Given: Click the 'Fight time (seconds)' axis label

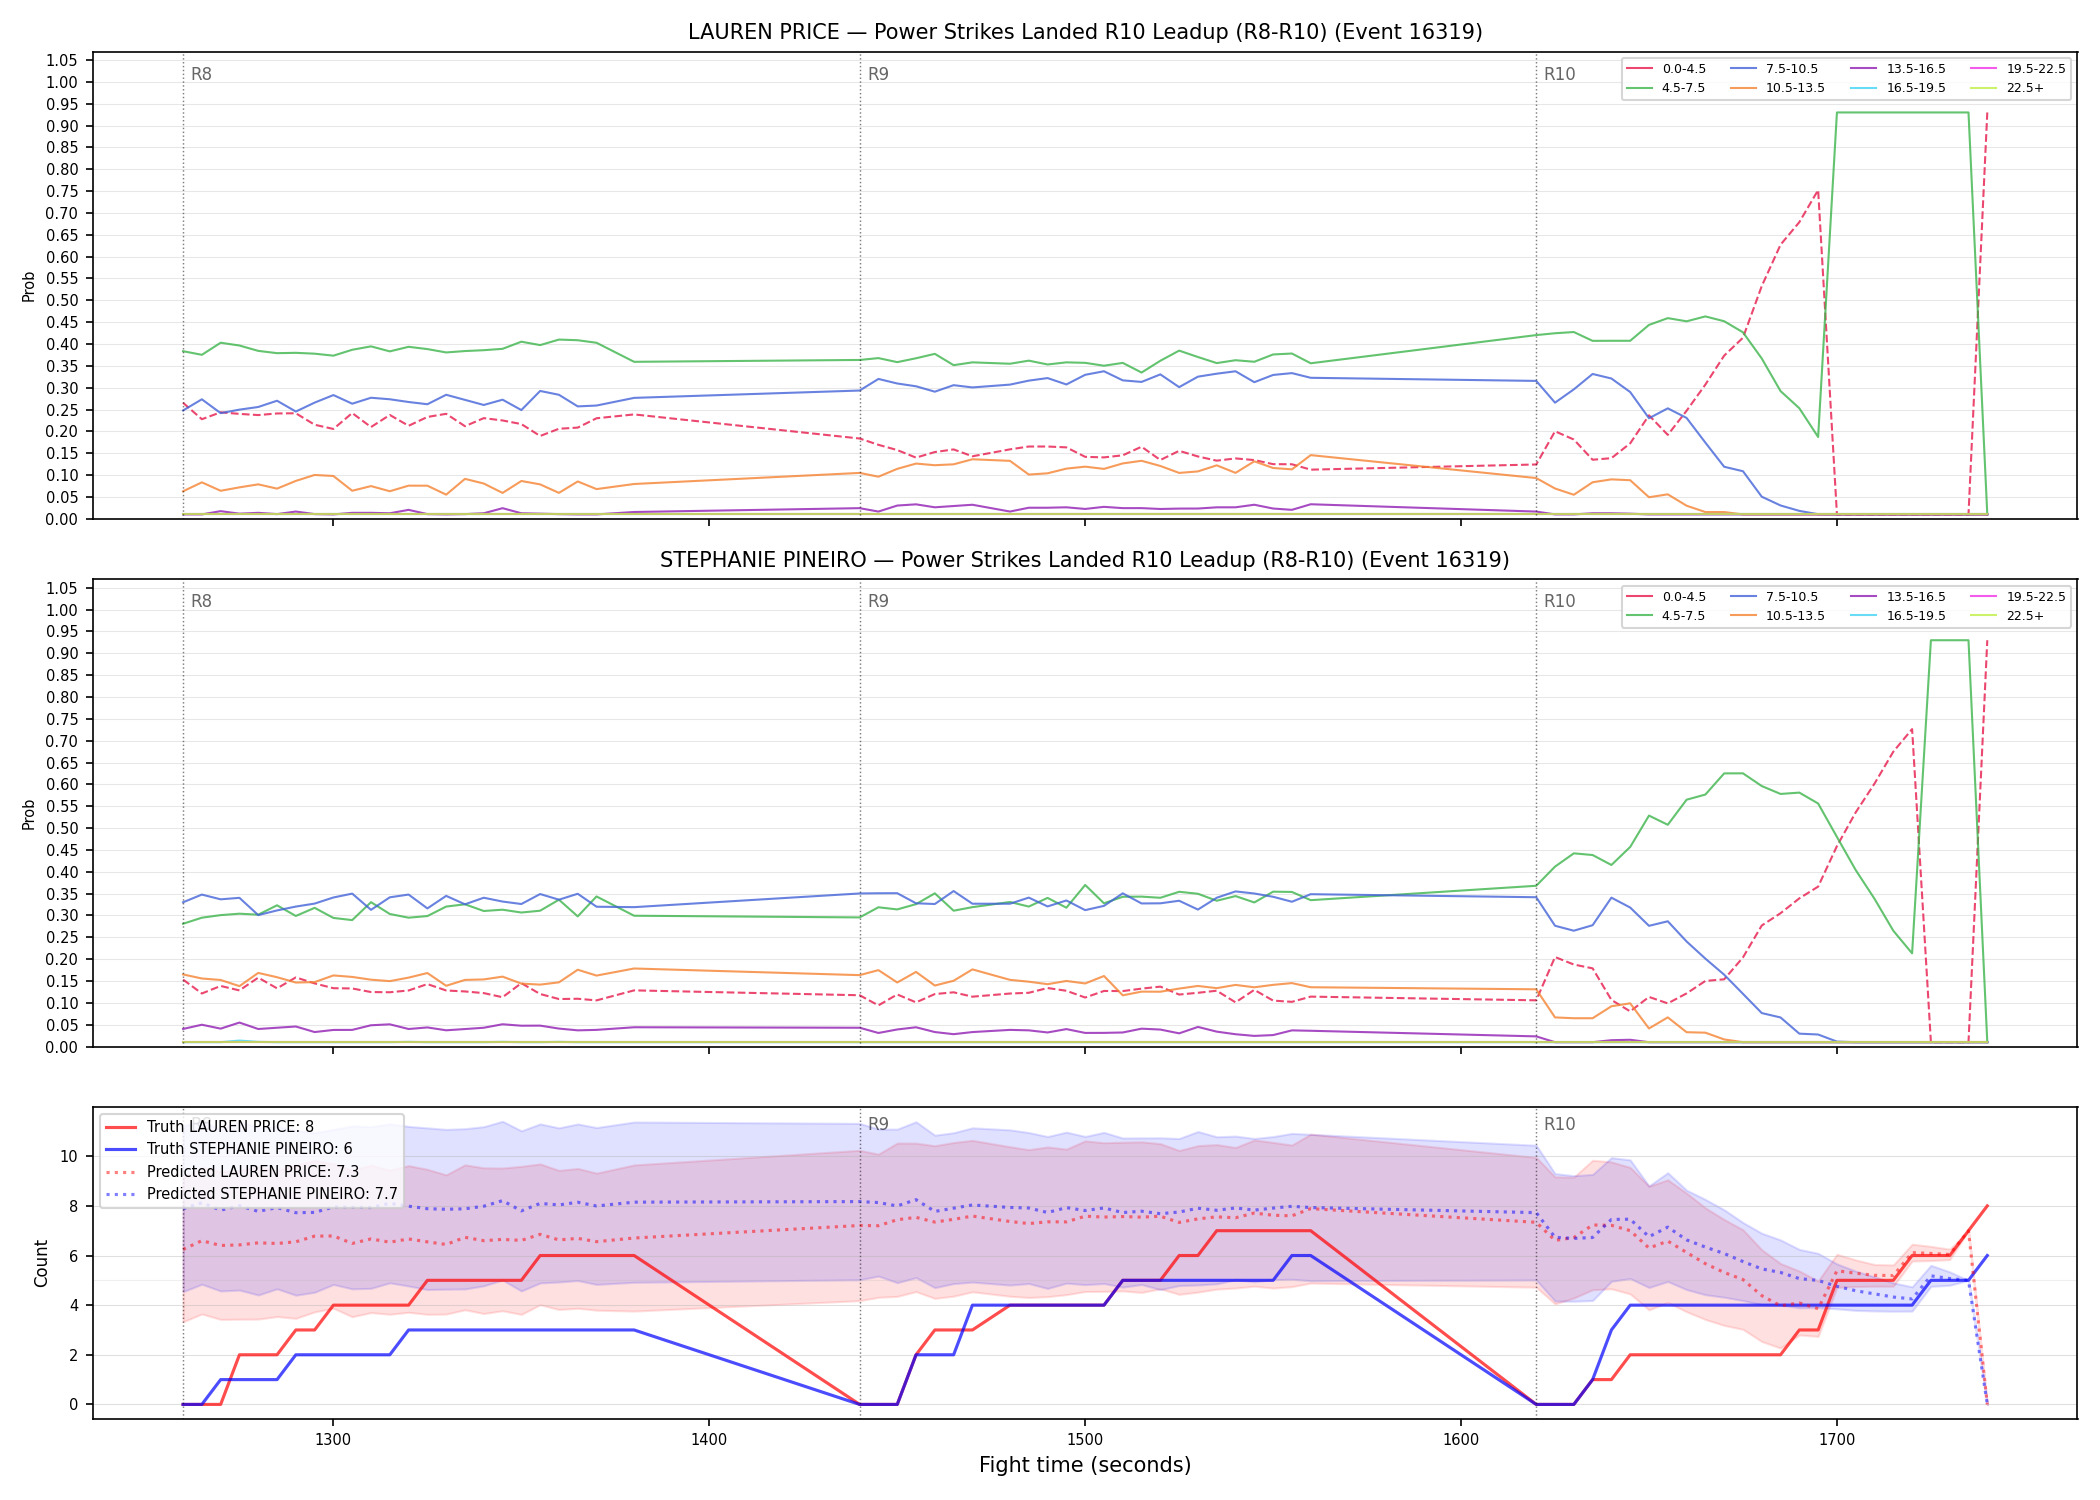Looking at the screenshot, I should click(x=1085, y=1466).
